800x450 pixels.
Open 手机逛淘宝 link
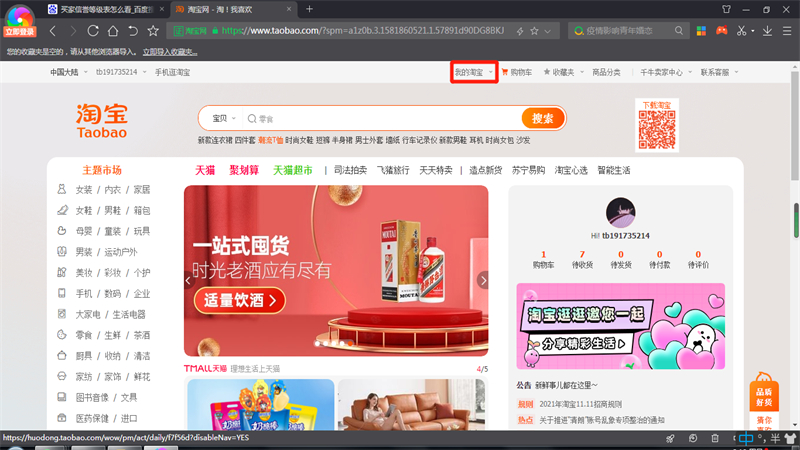pos(172,72)
